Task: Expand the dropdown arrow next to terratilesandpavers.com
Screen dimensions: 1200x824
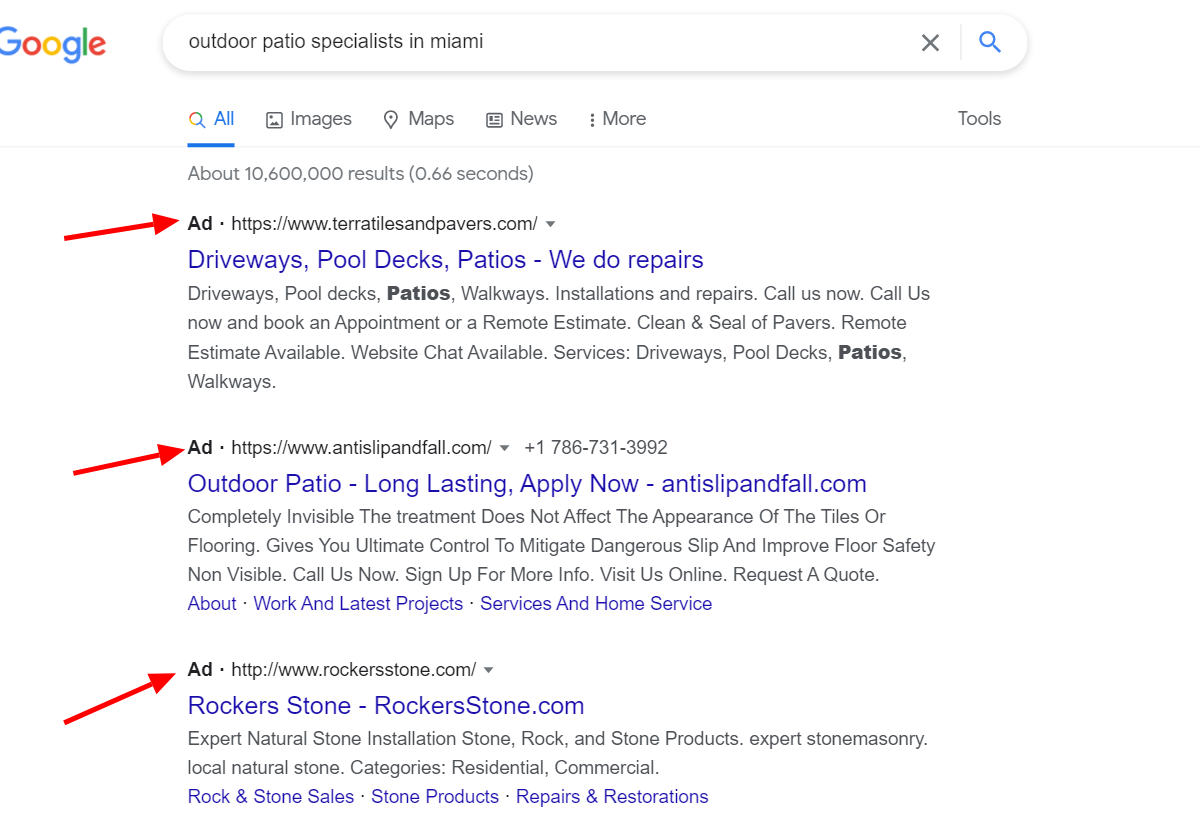Action: 550,224
